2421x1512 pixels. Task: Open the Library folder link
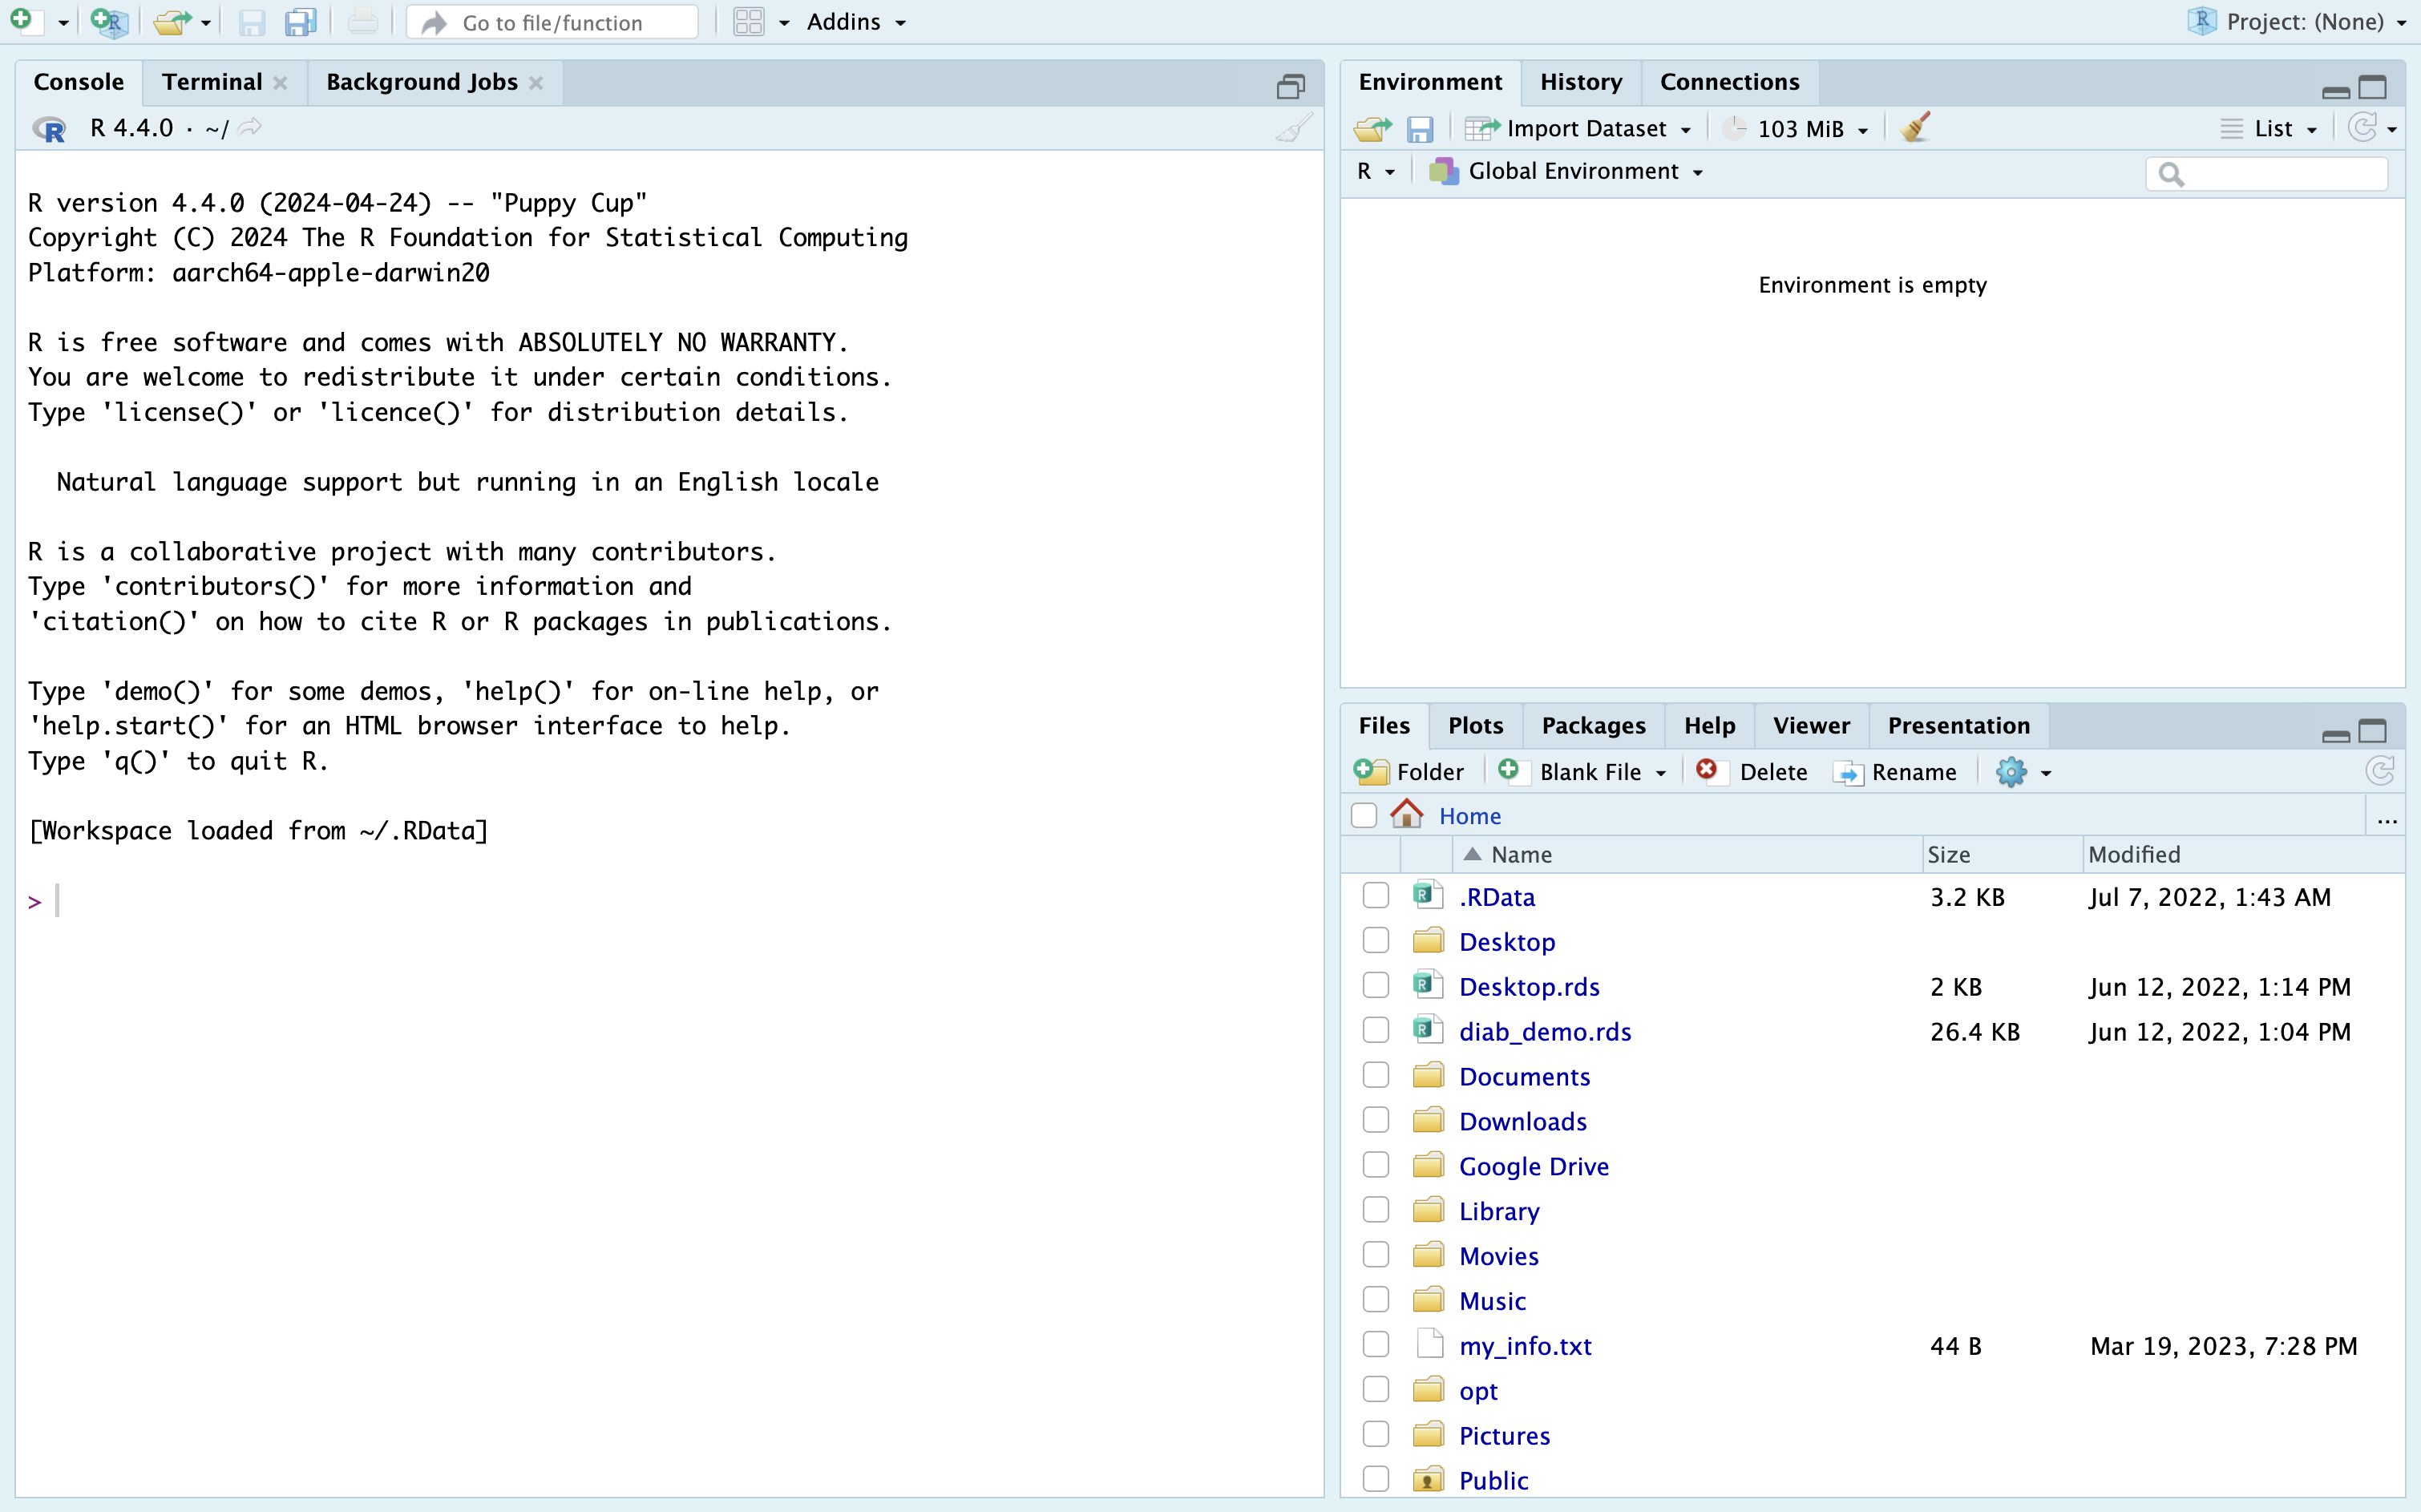1499,1211
